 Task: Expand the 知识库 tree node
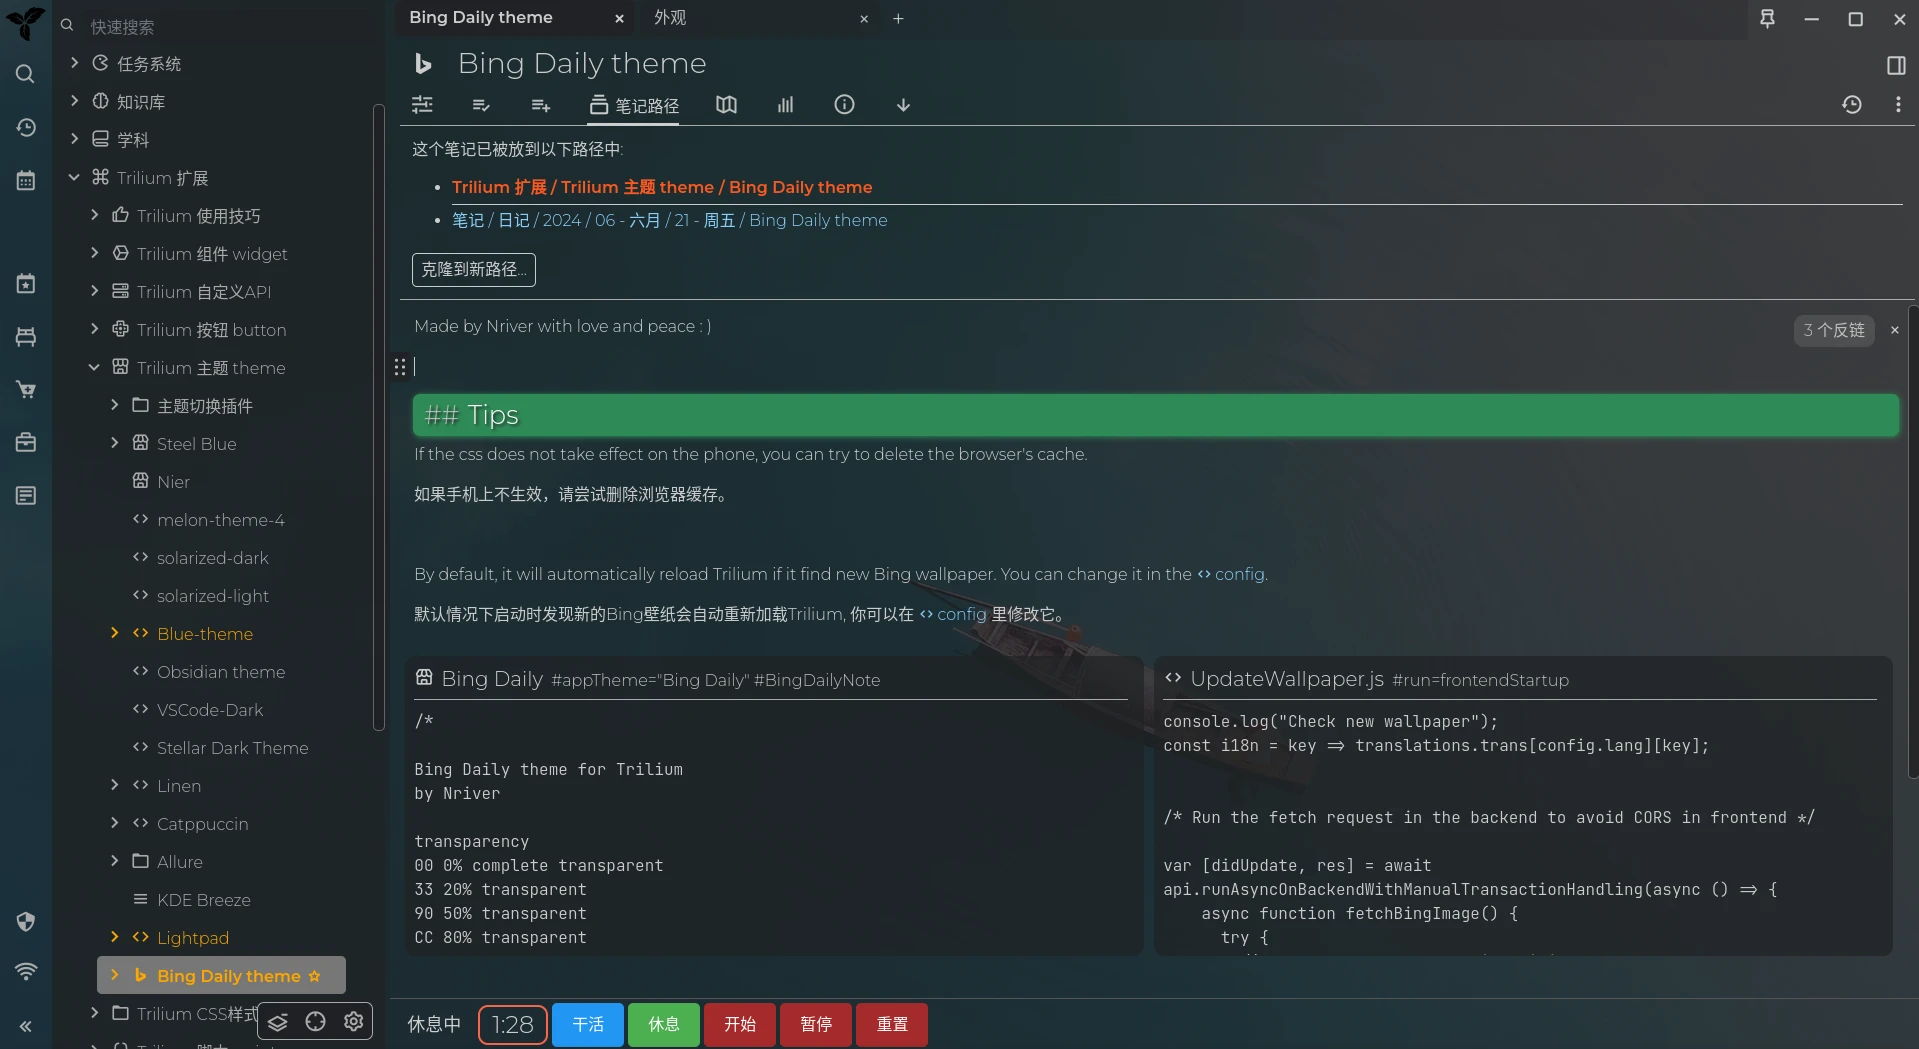(x=74, y=101)
